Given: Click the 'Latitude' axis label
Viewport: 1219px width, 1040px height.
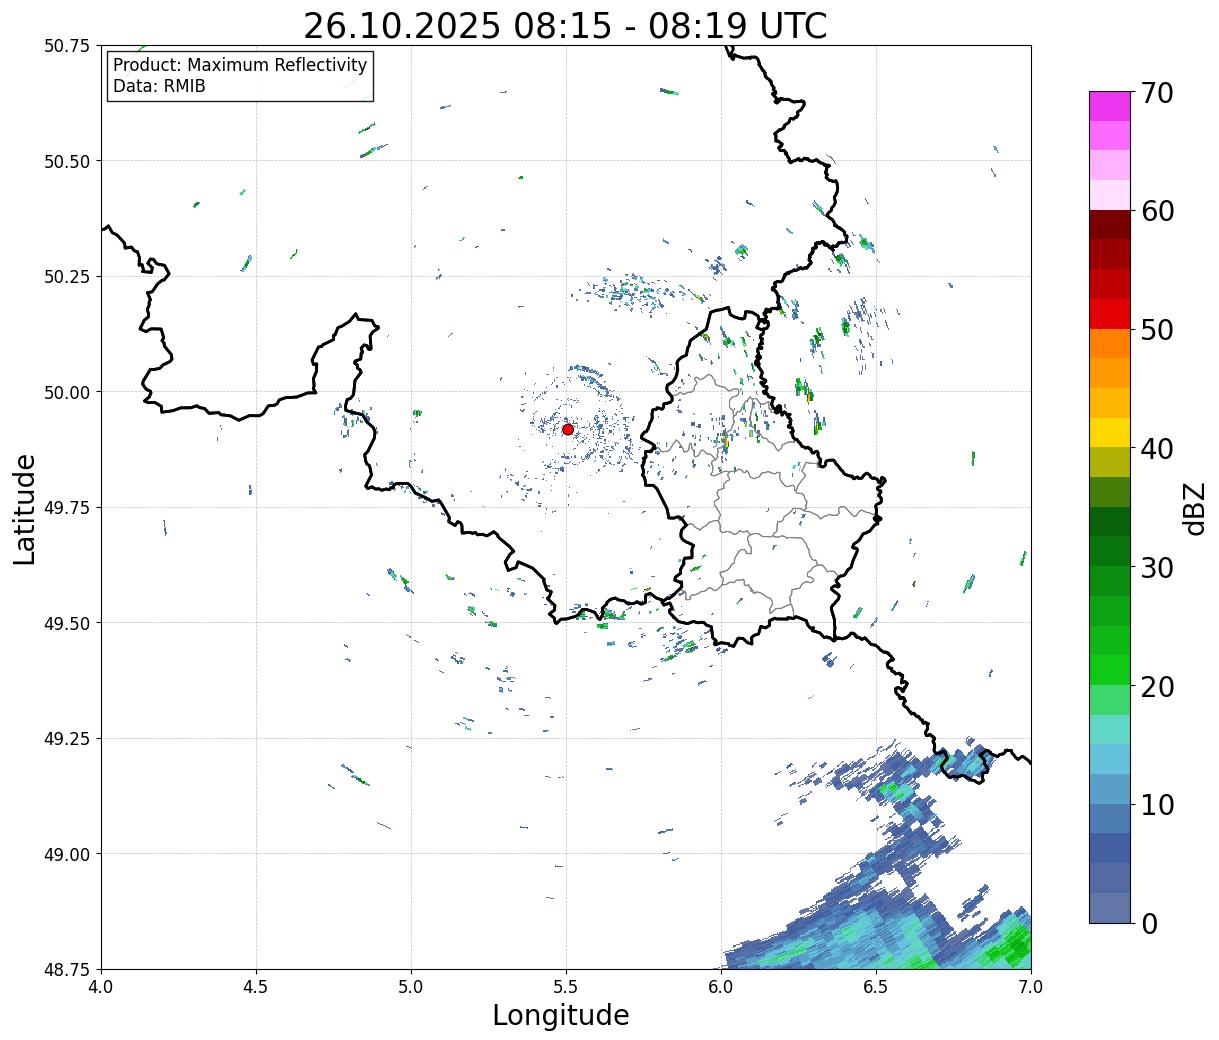Looking at the screenshot, I should 25,509.
